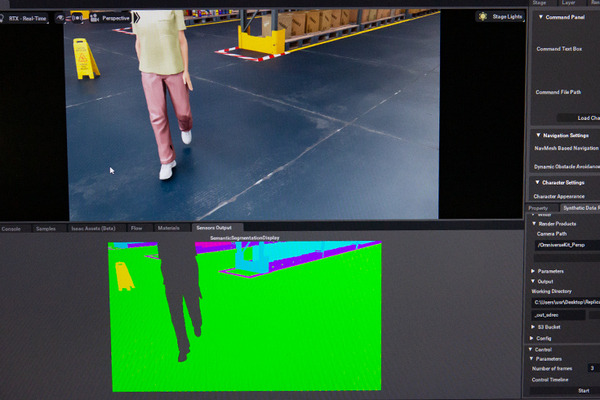Expand the Config section

(533, 338)
